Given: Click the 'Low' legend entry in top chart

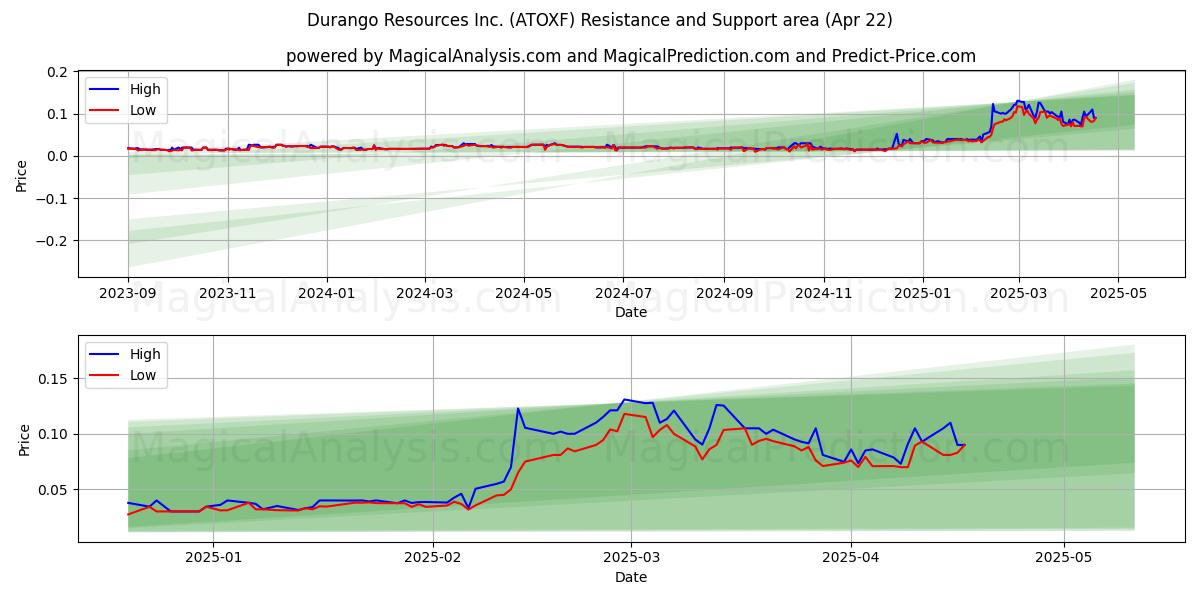Looking at the screenshot, I should (123, 110).
